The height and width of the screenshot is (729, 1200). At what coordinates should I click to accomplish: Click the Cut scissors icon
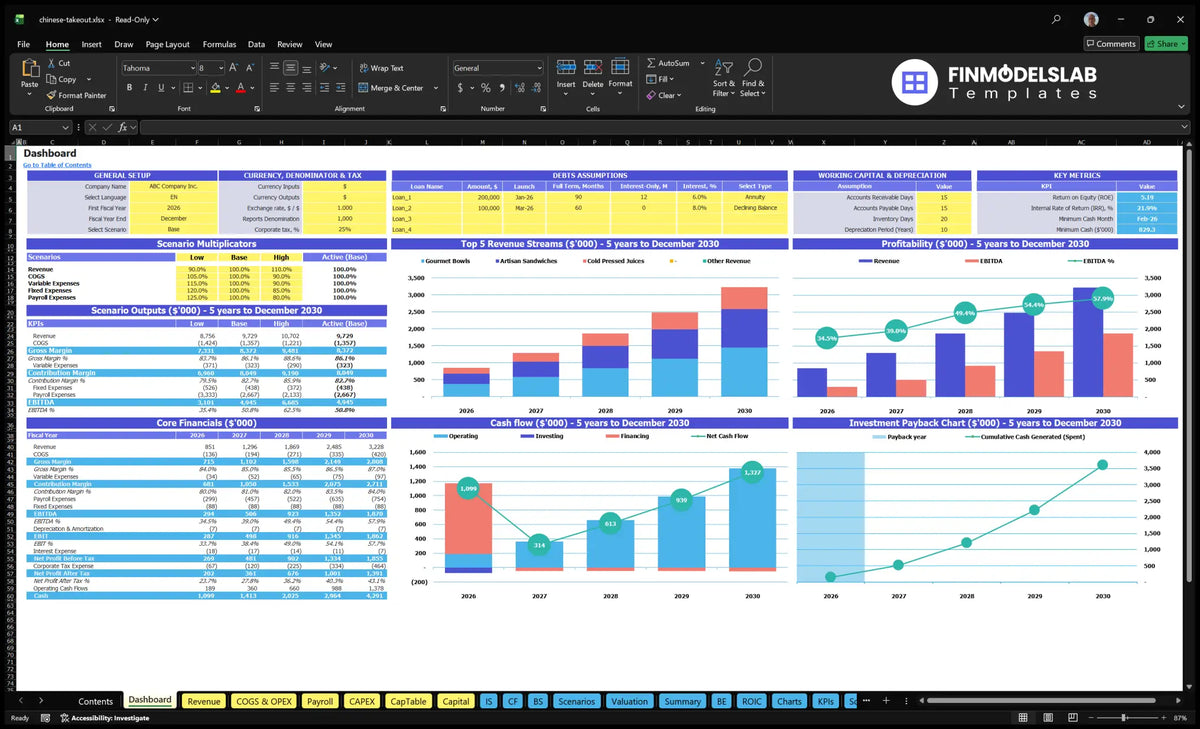click(51, 63)
